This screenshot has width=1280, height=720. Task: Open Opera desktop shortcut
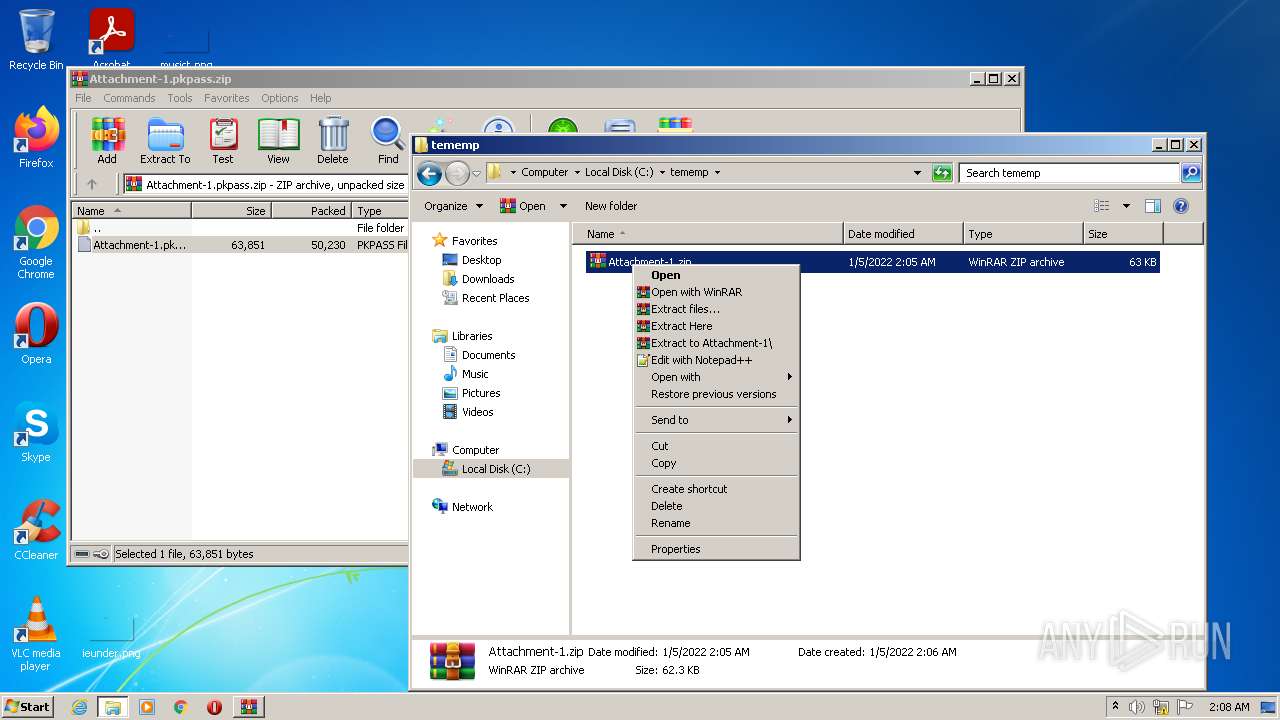[x=36, y=334]
